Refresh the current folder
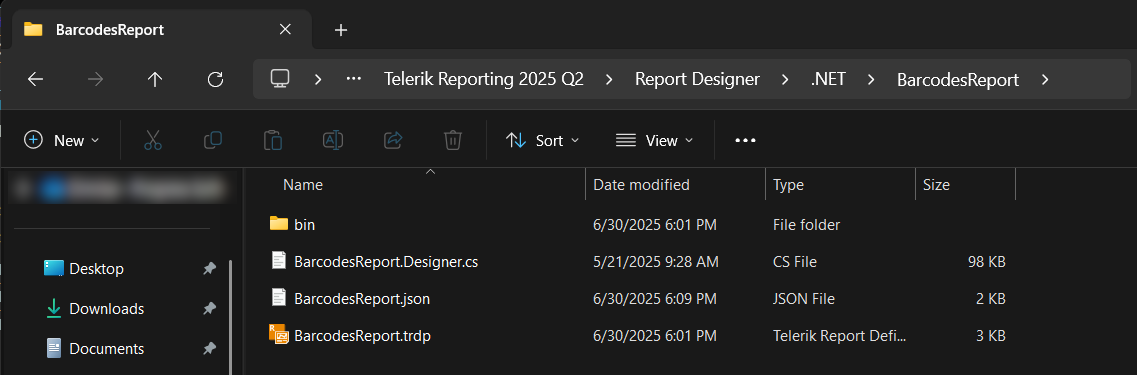Viewport: 1137px width, 375px height. coord(215,80)
